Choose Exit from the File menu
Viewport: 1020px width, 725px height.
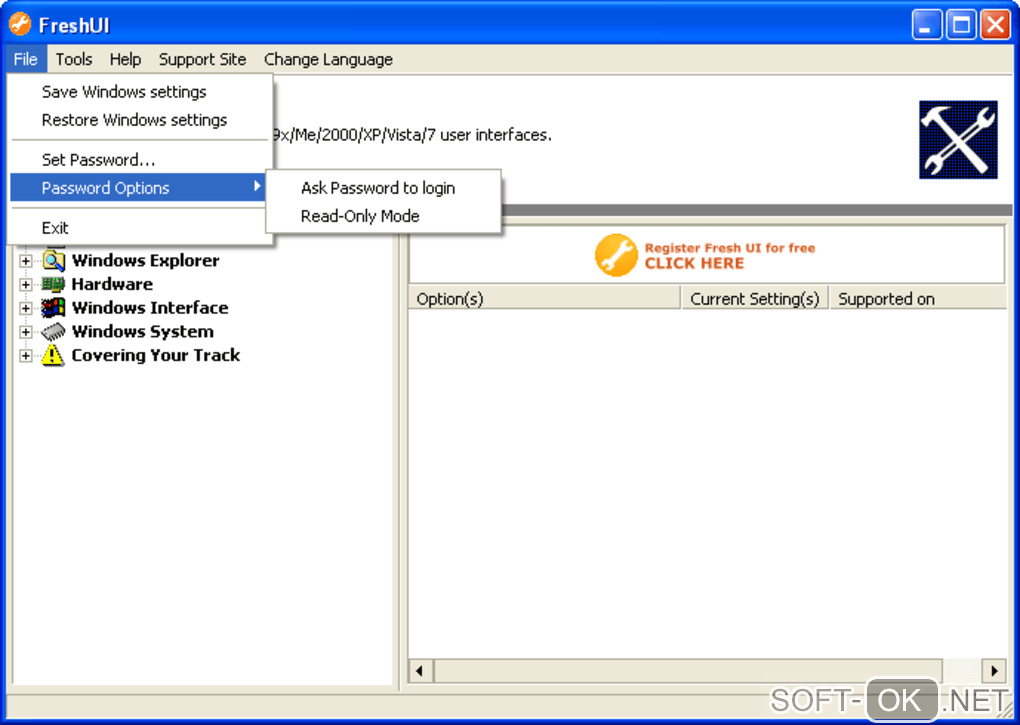click(139, 228)
